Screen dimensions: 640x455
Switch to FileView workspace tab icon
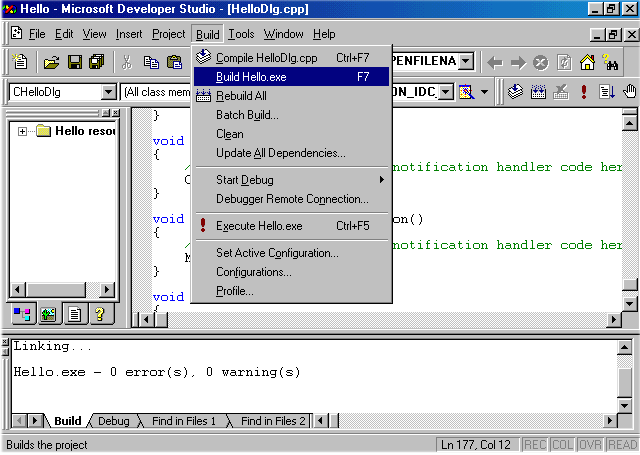75,314
